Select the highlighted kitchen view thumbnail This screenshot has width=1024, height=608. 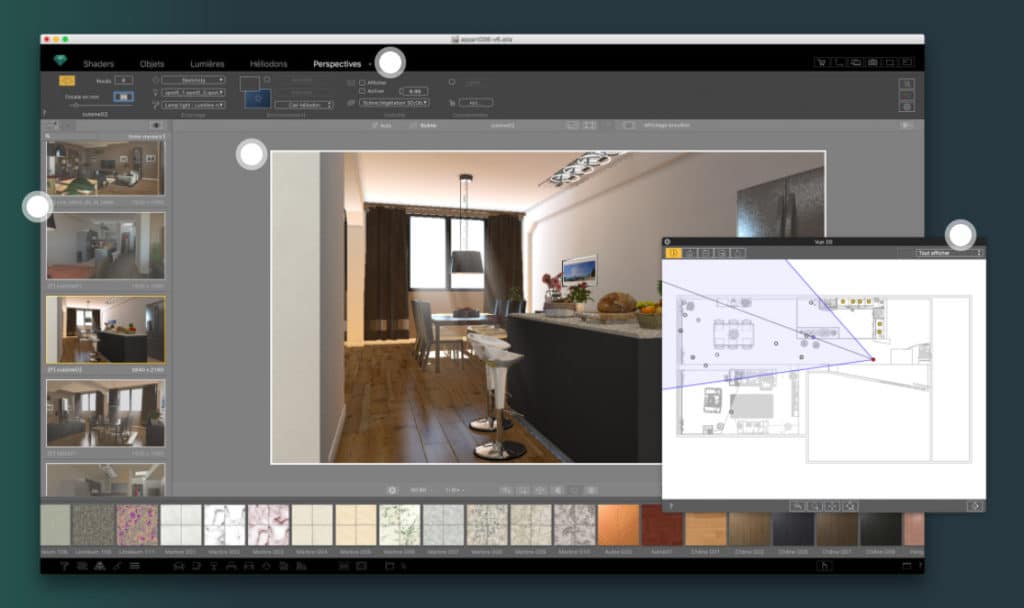[x=105, y=330]
